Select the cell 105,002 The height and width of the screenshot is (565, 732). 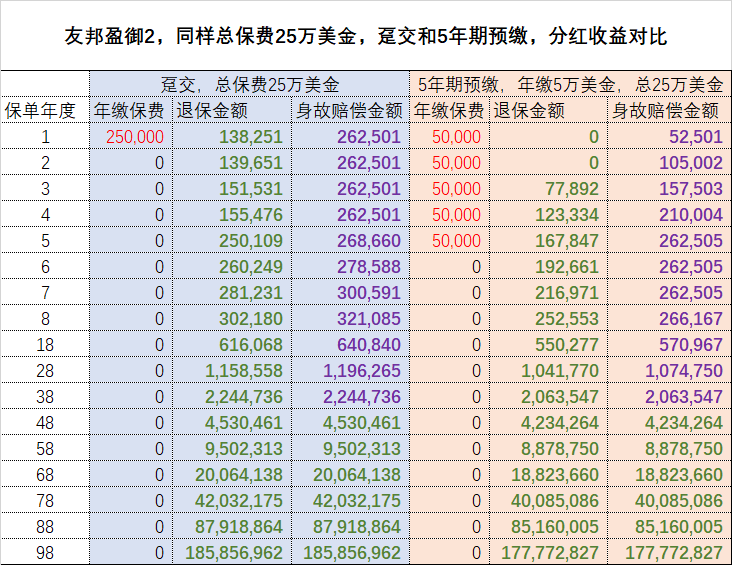click(x=669, y=162)
